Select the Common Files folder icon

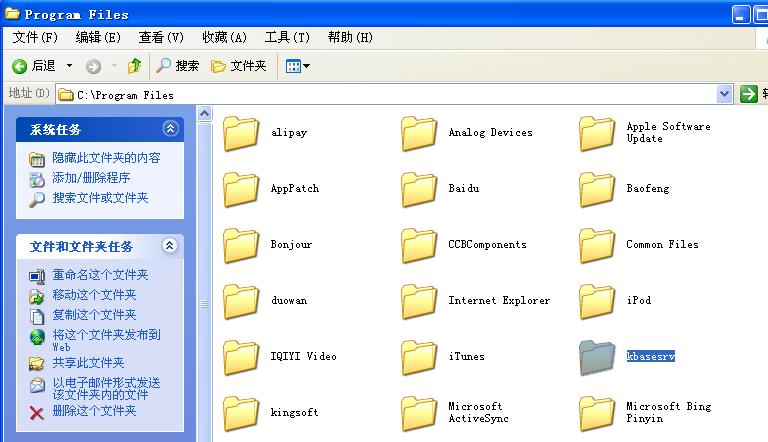tap(596, 245)
